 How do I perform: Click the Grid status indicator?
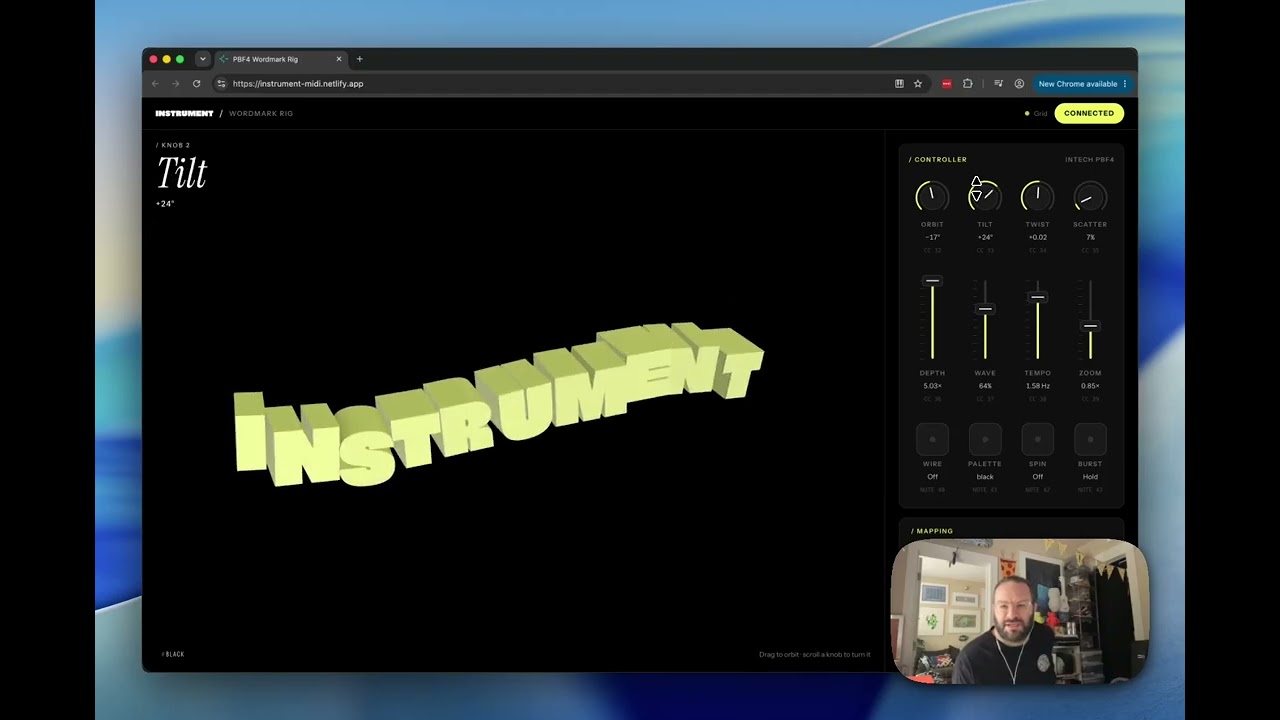[x=1036, y=113]
